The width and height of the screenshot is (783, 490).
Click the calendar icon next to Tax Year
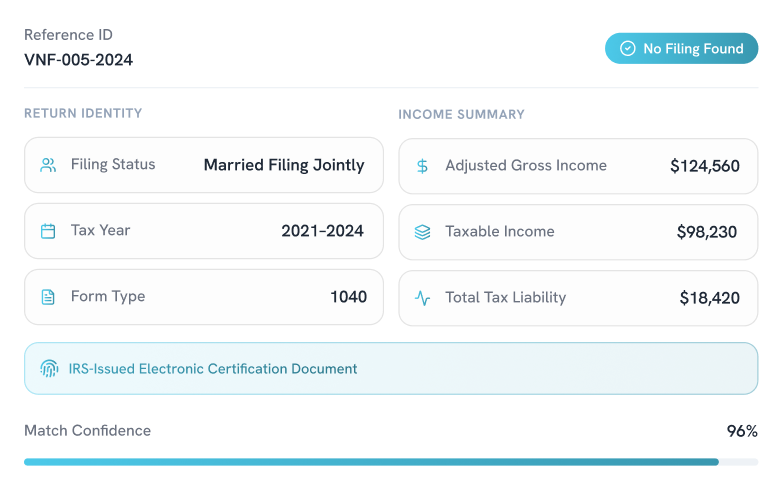pos(48,231)
